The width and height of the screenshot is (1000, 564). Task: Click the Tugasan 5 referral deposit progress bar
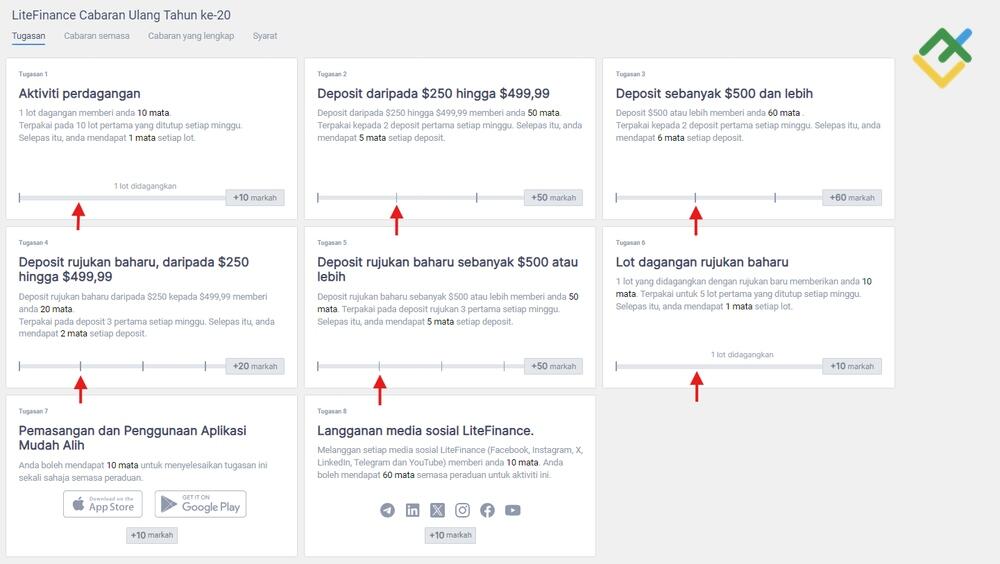pyautogui.click(x=420, y=366)
